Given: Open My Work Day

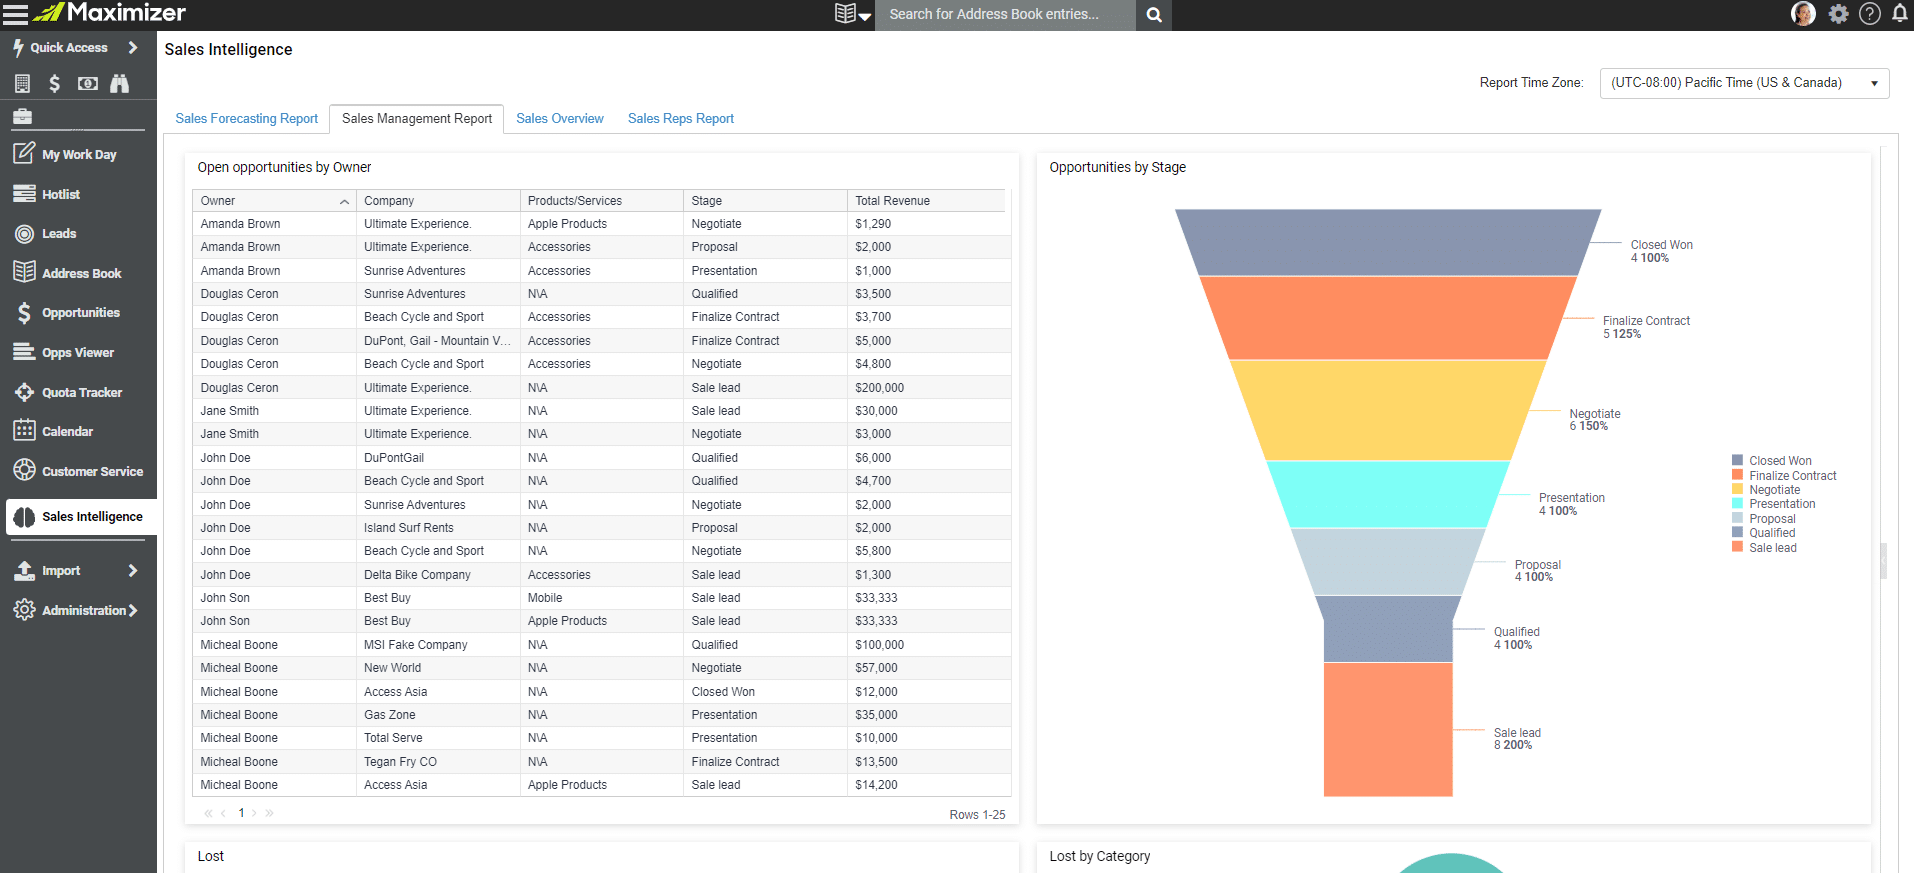Looking at the screenshot, I should click(x=78, y=154).
